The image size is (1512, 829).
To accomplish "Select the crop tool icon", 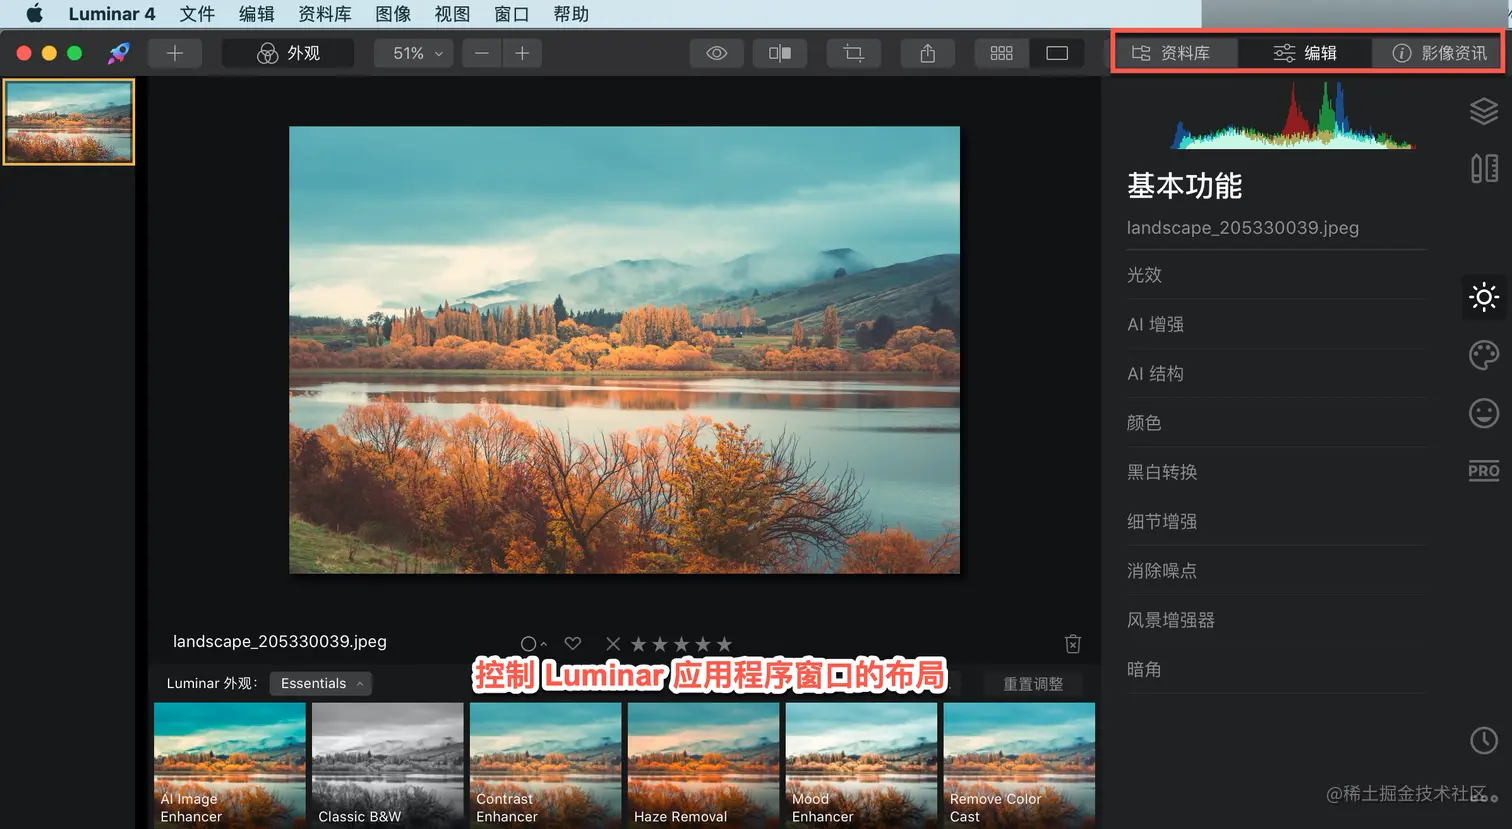I will [853, 53].
